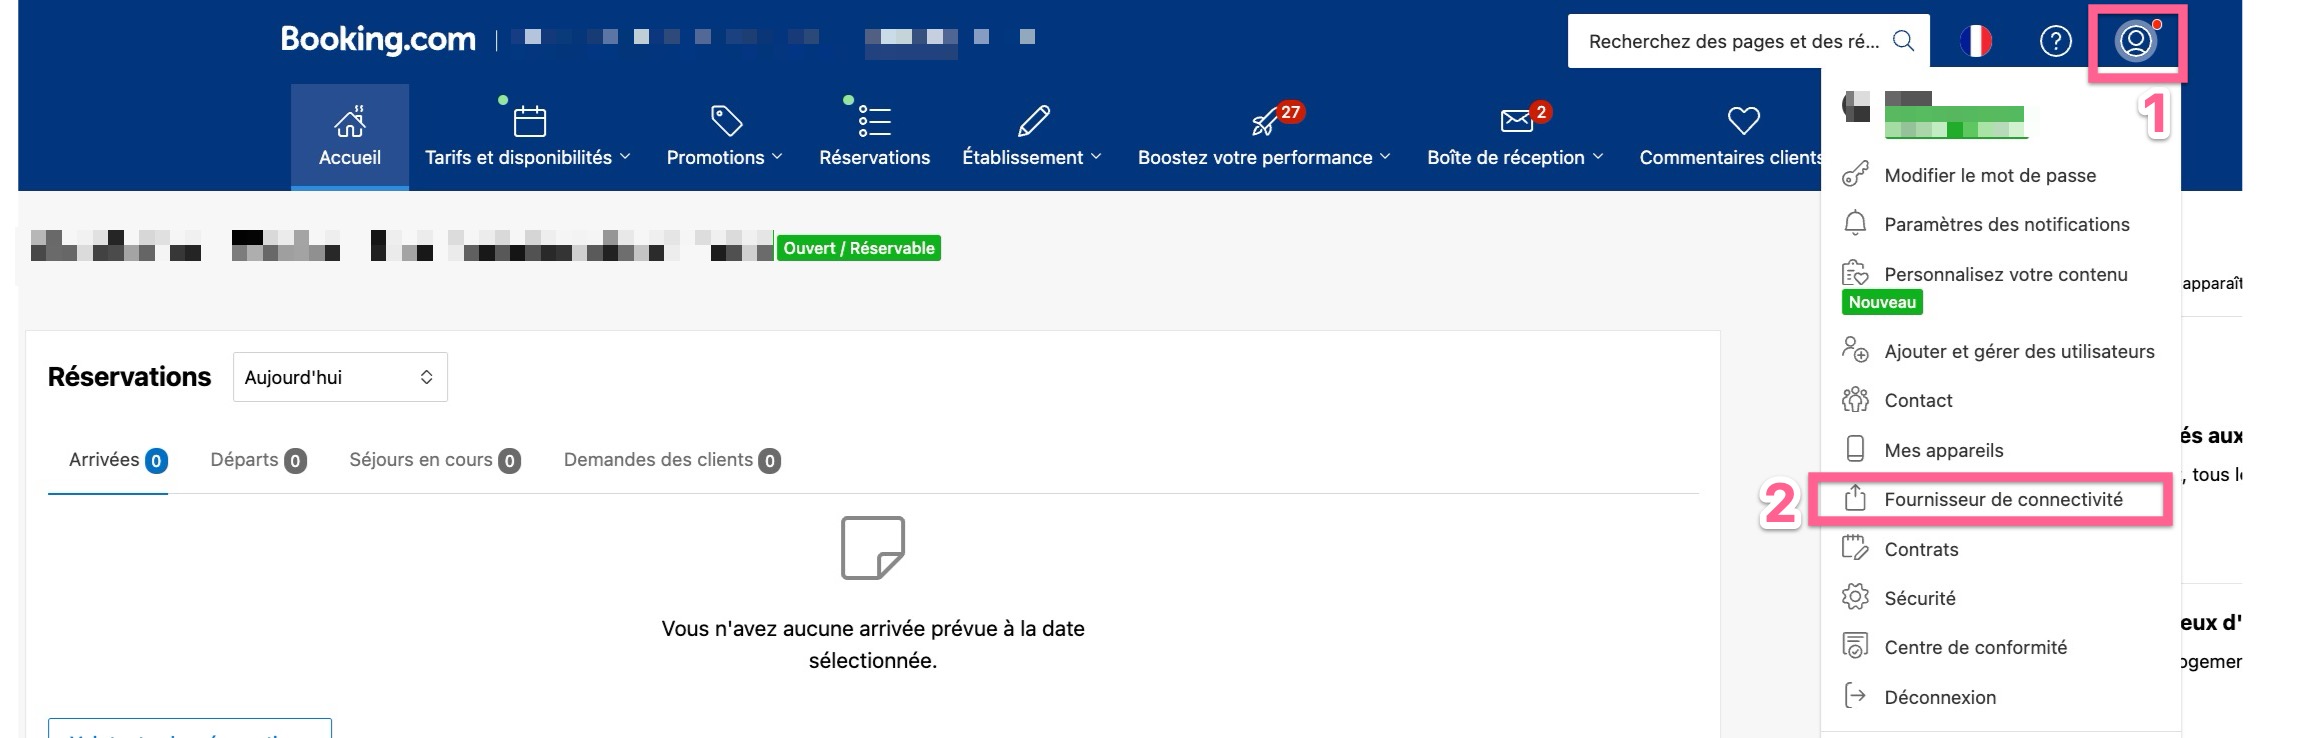The image size is (2318, 738).
Task: Focus the search pages input field
Action: (1732, 42)
